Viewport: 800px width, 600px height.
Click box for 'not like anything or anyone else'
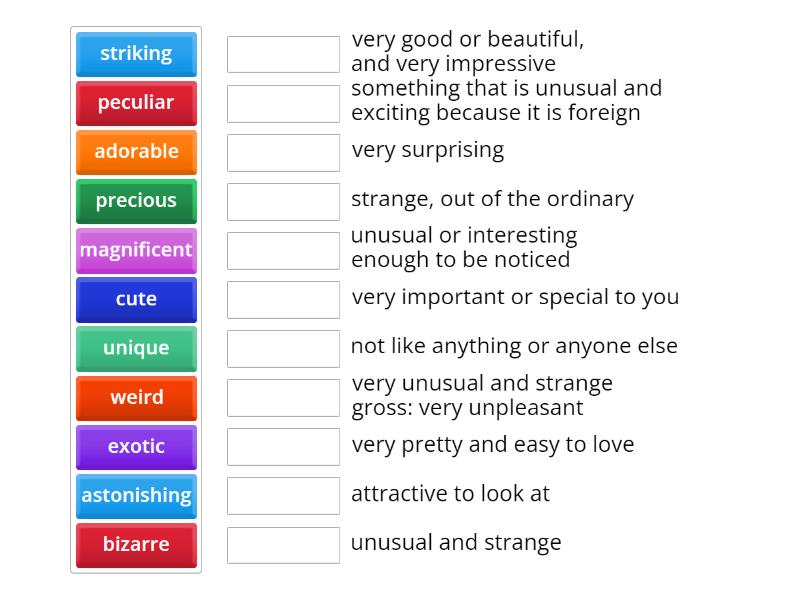tap(283, 348)
